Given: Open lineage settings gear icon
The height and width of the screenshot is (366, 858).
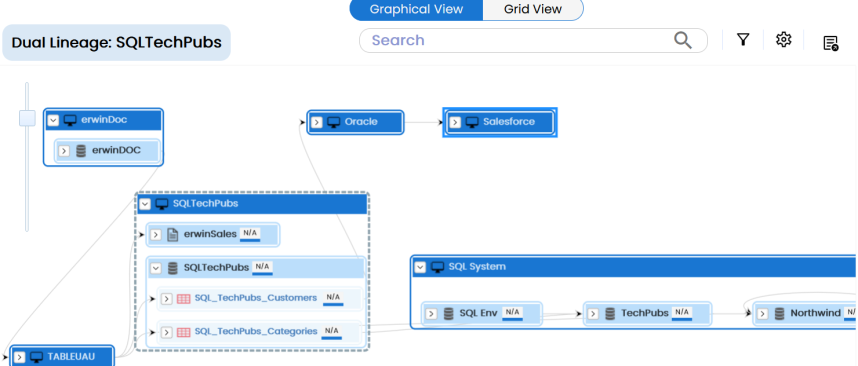Looking at the screenshot, I should 784,39.
